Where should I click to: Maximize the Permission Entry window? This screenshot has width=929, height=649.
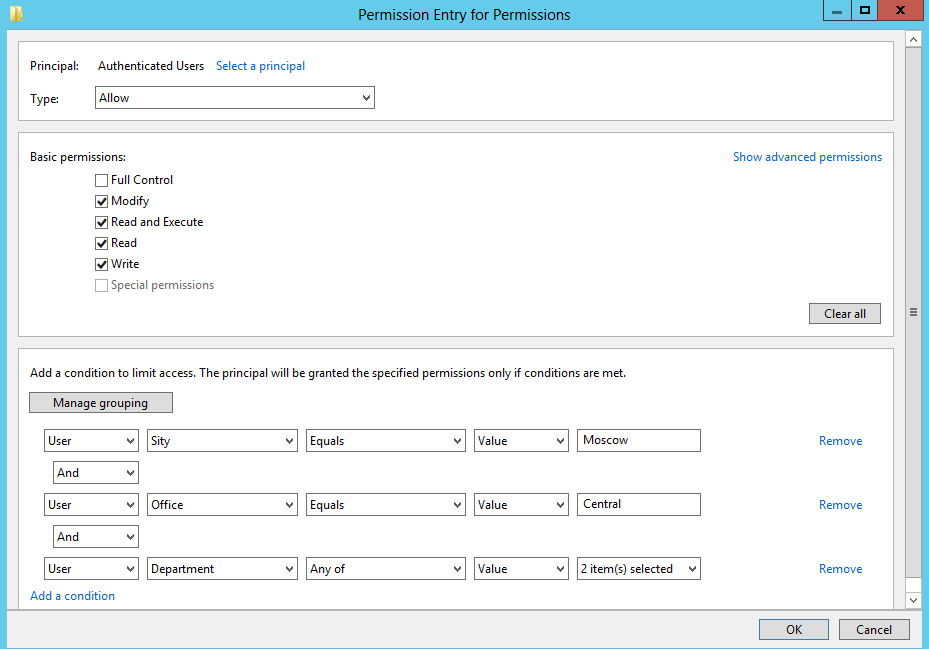pos(864,11)
